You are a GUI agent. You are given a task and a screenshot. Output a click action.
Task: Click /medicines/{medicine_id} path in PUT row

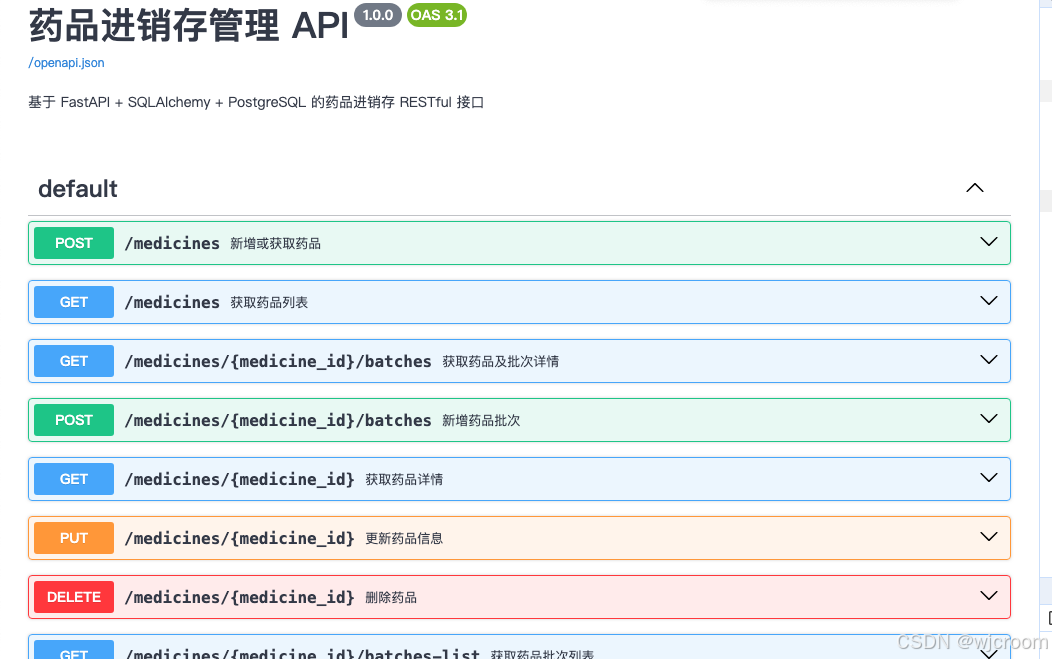240,538
